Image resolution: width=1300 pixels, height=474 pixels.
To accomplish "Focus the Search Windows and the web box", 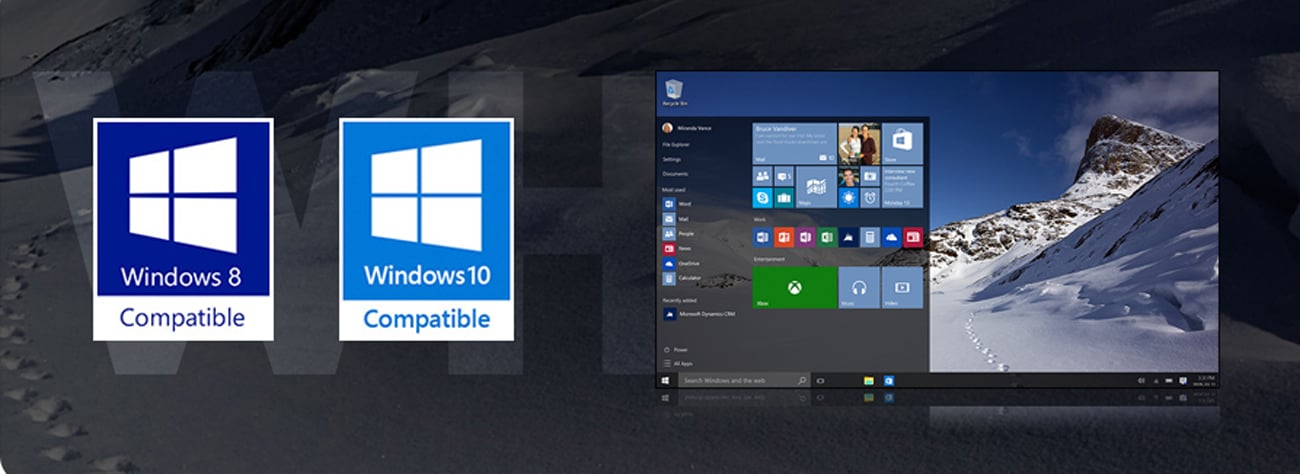I will pos(744,380).
